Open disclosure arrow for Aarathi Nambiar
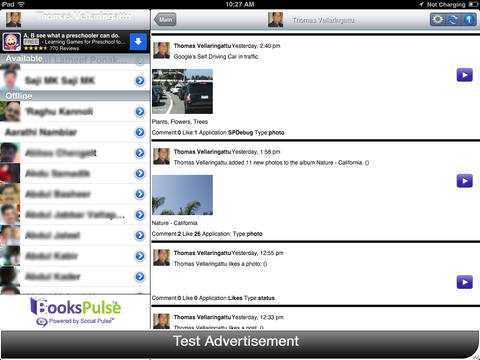The image size is (480, 360). pos(140,132)
